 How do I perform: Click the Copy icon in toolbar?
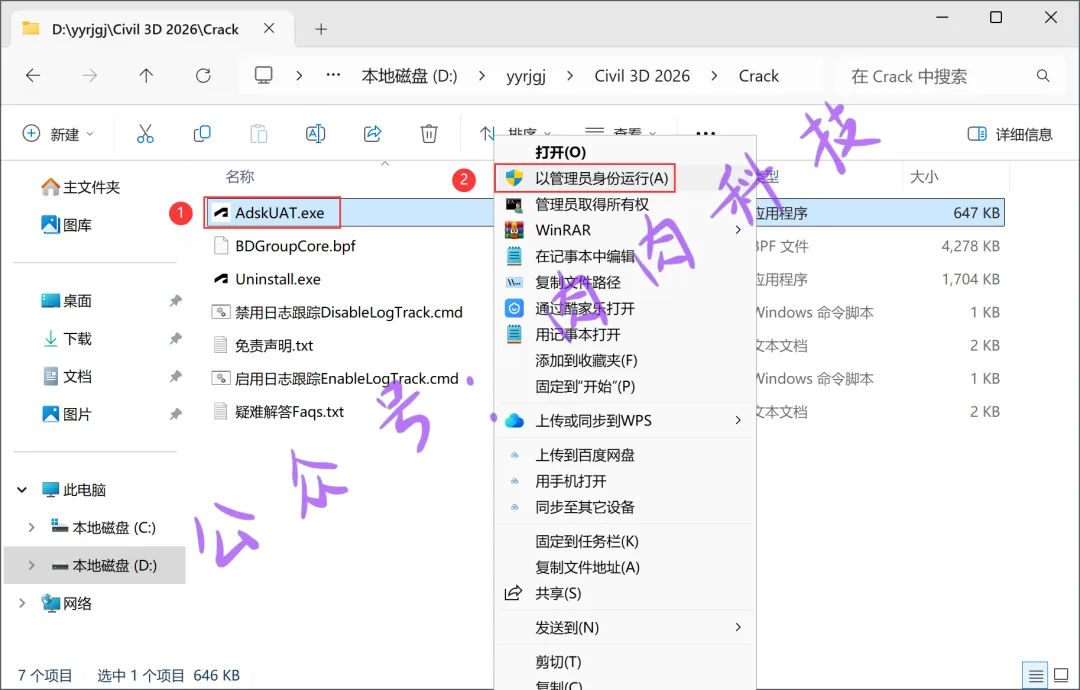click(x=202, y=134)
